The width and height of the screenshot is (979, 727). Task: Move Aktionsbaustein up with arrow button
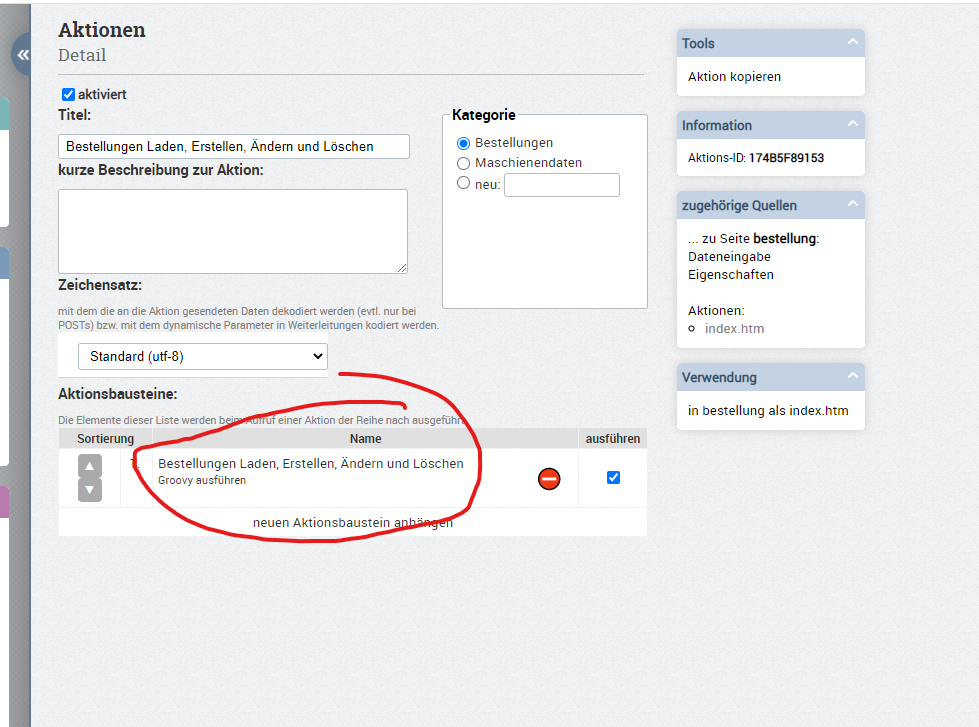[90, 466]
